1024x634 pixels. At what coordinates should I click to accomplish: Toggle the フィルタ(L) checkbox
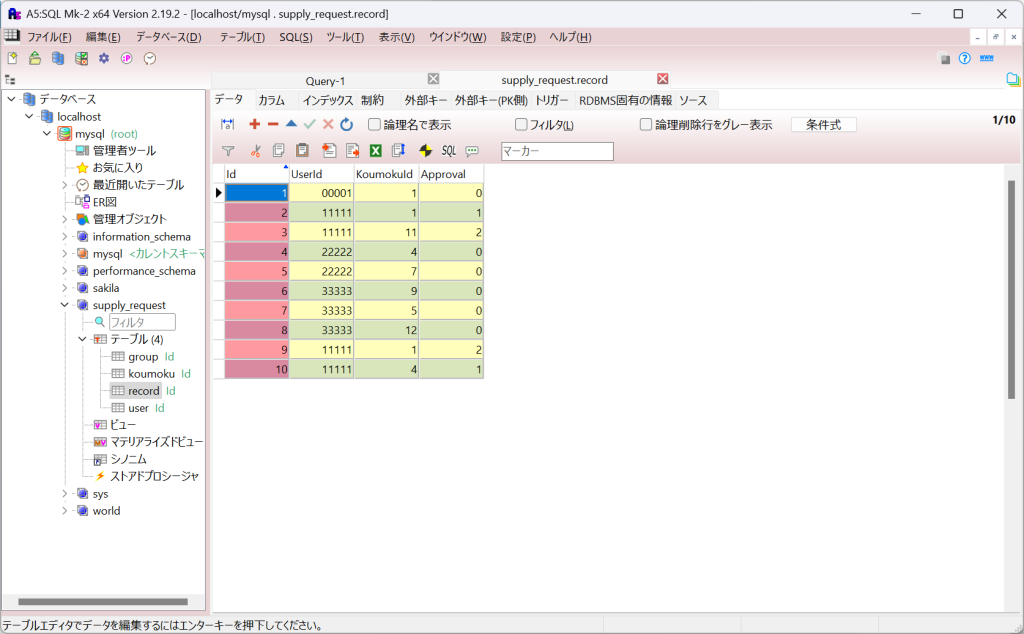[521, 125]
